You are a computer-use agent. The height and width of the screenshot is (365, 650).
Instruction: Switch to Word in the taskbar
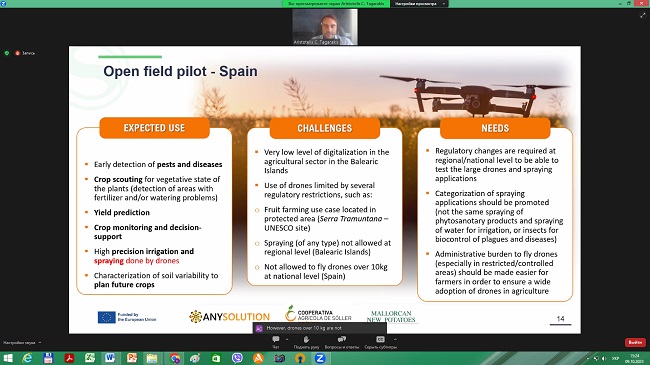[x=110, y=358]
